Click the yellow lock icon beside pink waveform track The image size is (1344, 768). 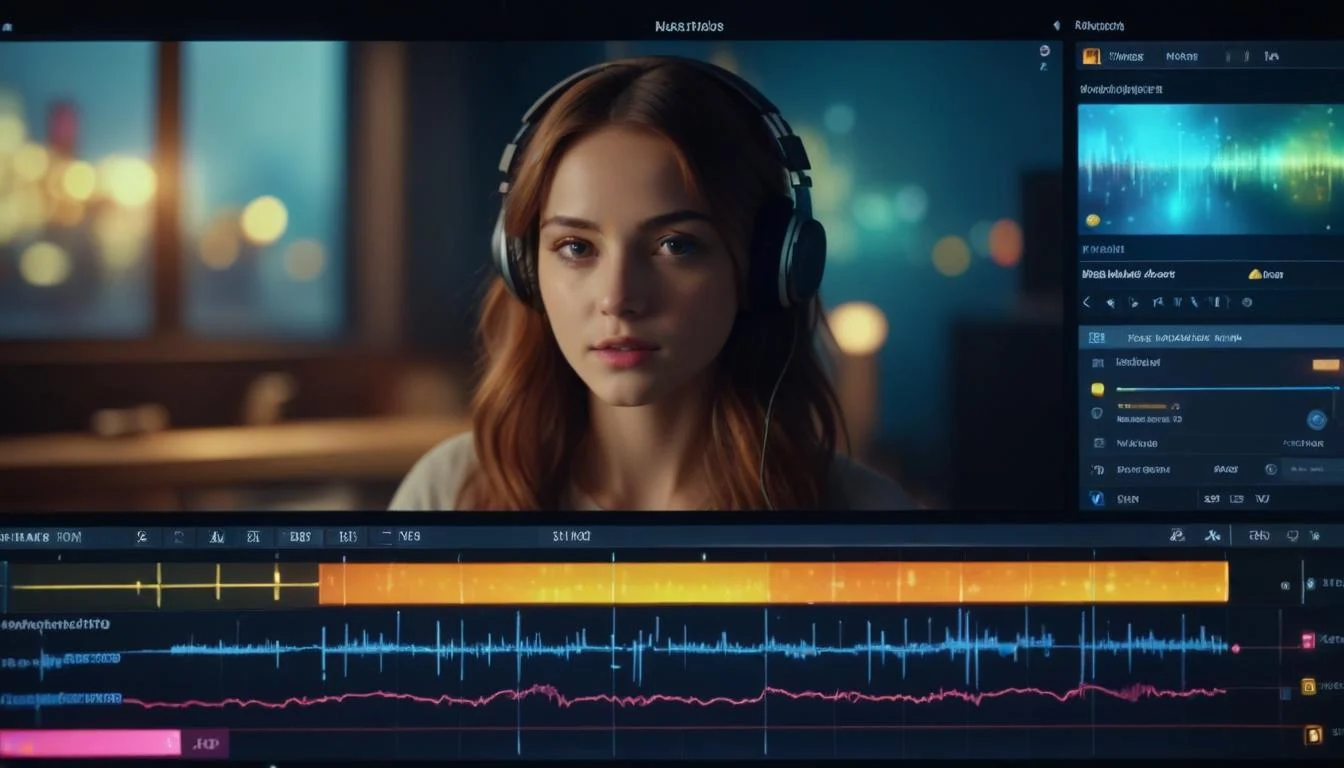pyautogui.click(x=1307, y=687)
